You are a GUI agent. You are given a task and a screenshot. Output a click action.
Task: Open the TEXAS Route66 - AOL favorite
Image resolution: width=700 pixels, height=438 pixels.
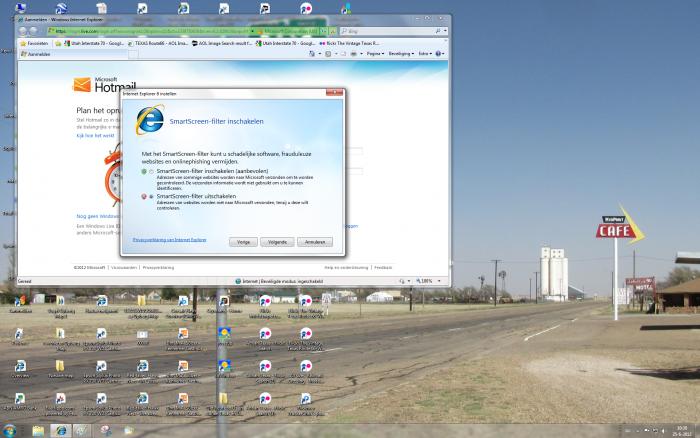[158, 43]
